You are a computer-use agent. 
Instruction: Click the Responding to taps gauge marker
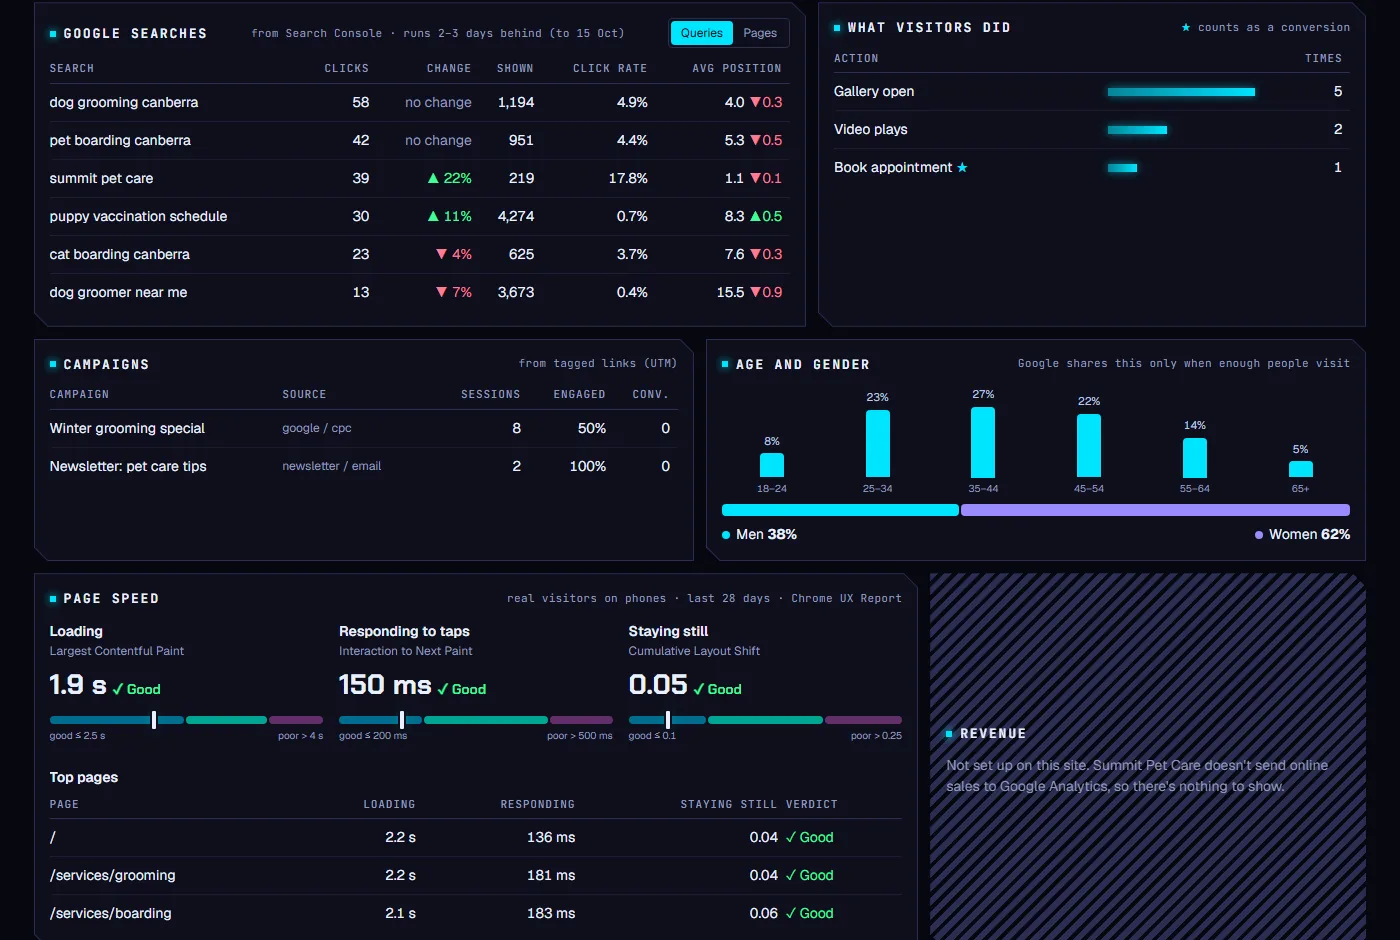coord(401,720)
